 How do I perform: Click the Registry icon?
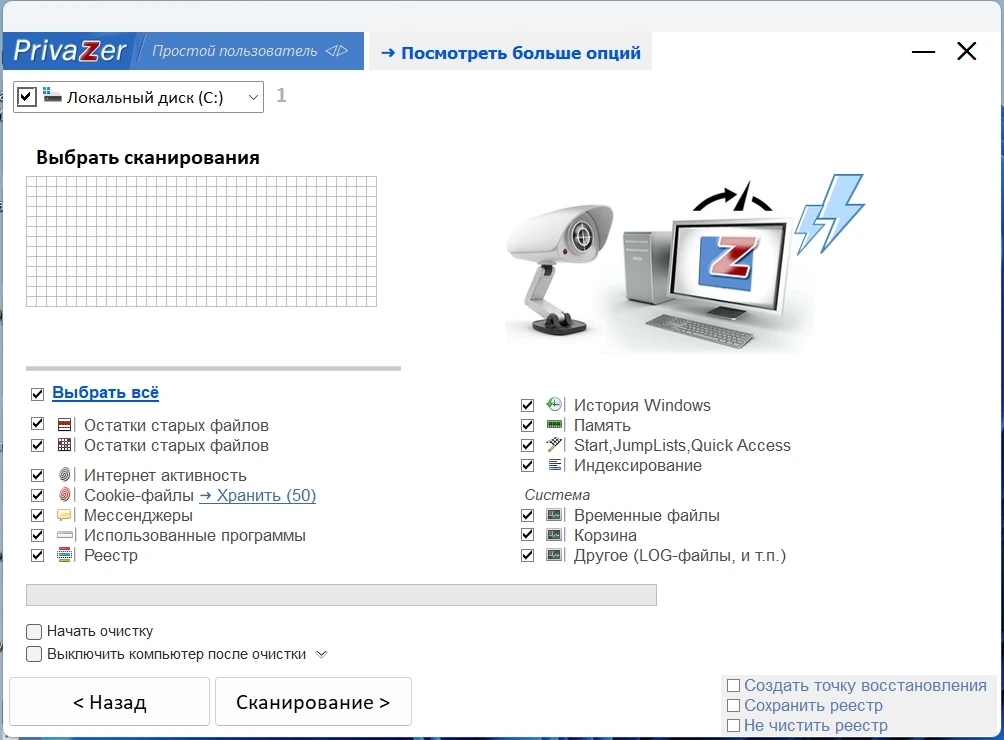[x=65, y=555]
